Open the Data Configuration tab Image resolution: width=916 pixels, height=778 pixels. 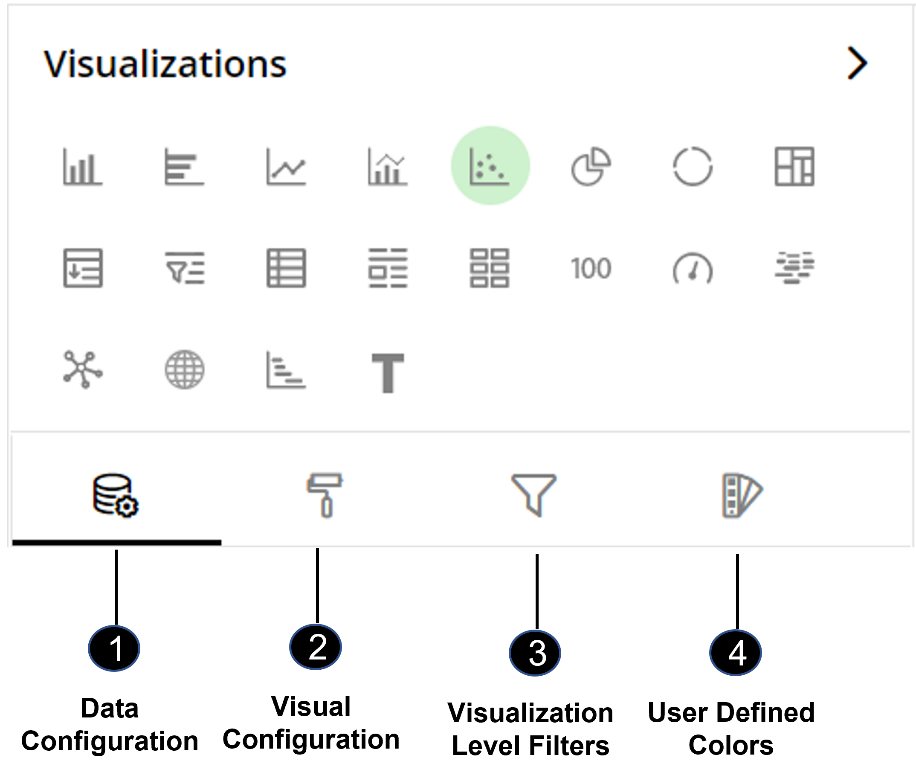(x=116, y=495)
